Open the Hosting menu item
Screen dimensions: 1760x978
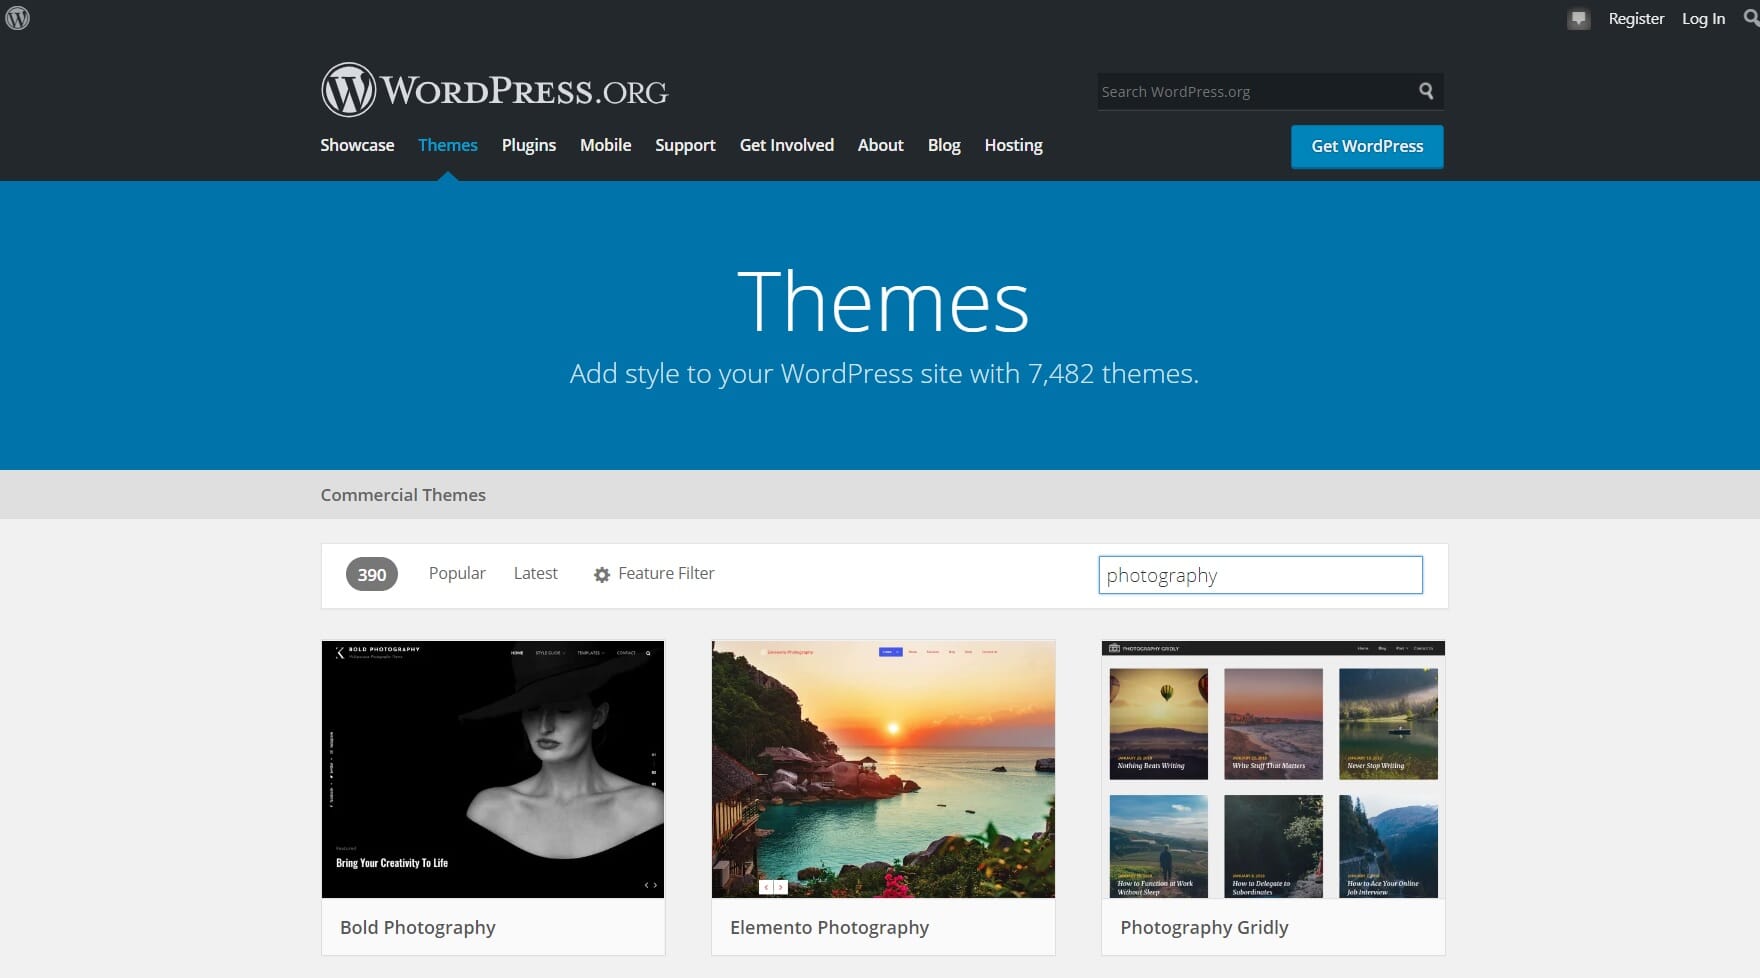tap(1013, 145)
